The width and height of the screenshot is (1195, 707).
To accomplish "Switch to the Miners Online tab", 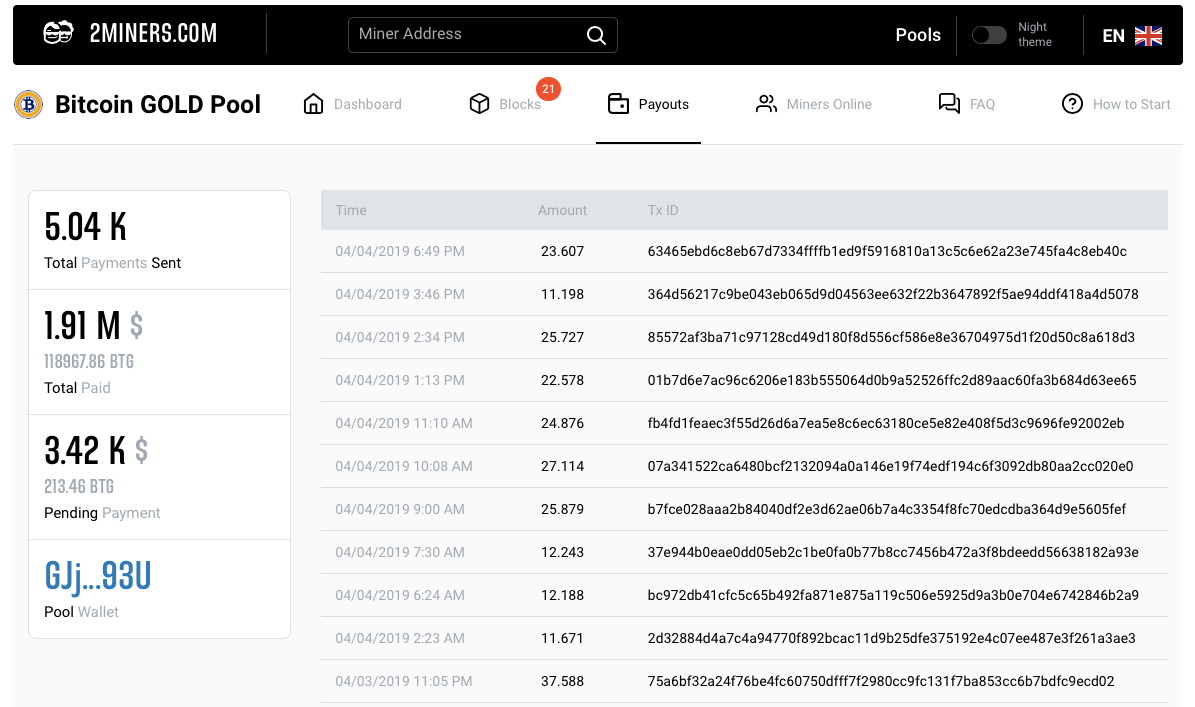I will [828, 104].
